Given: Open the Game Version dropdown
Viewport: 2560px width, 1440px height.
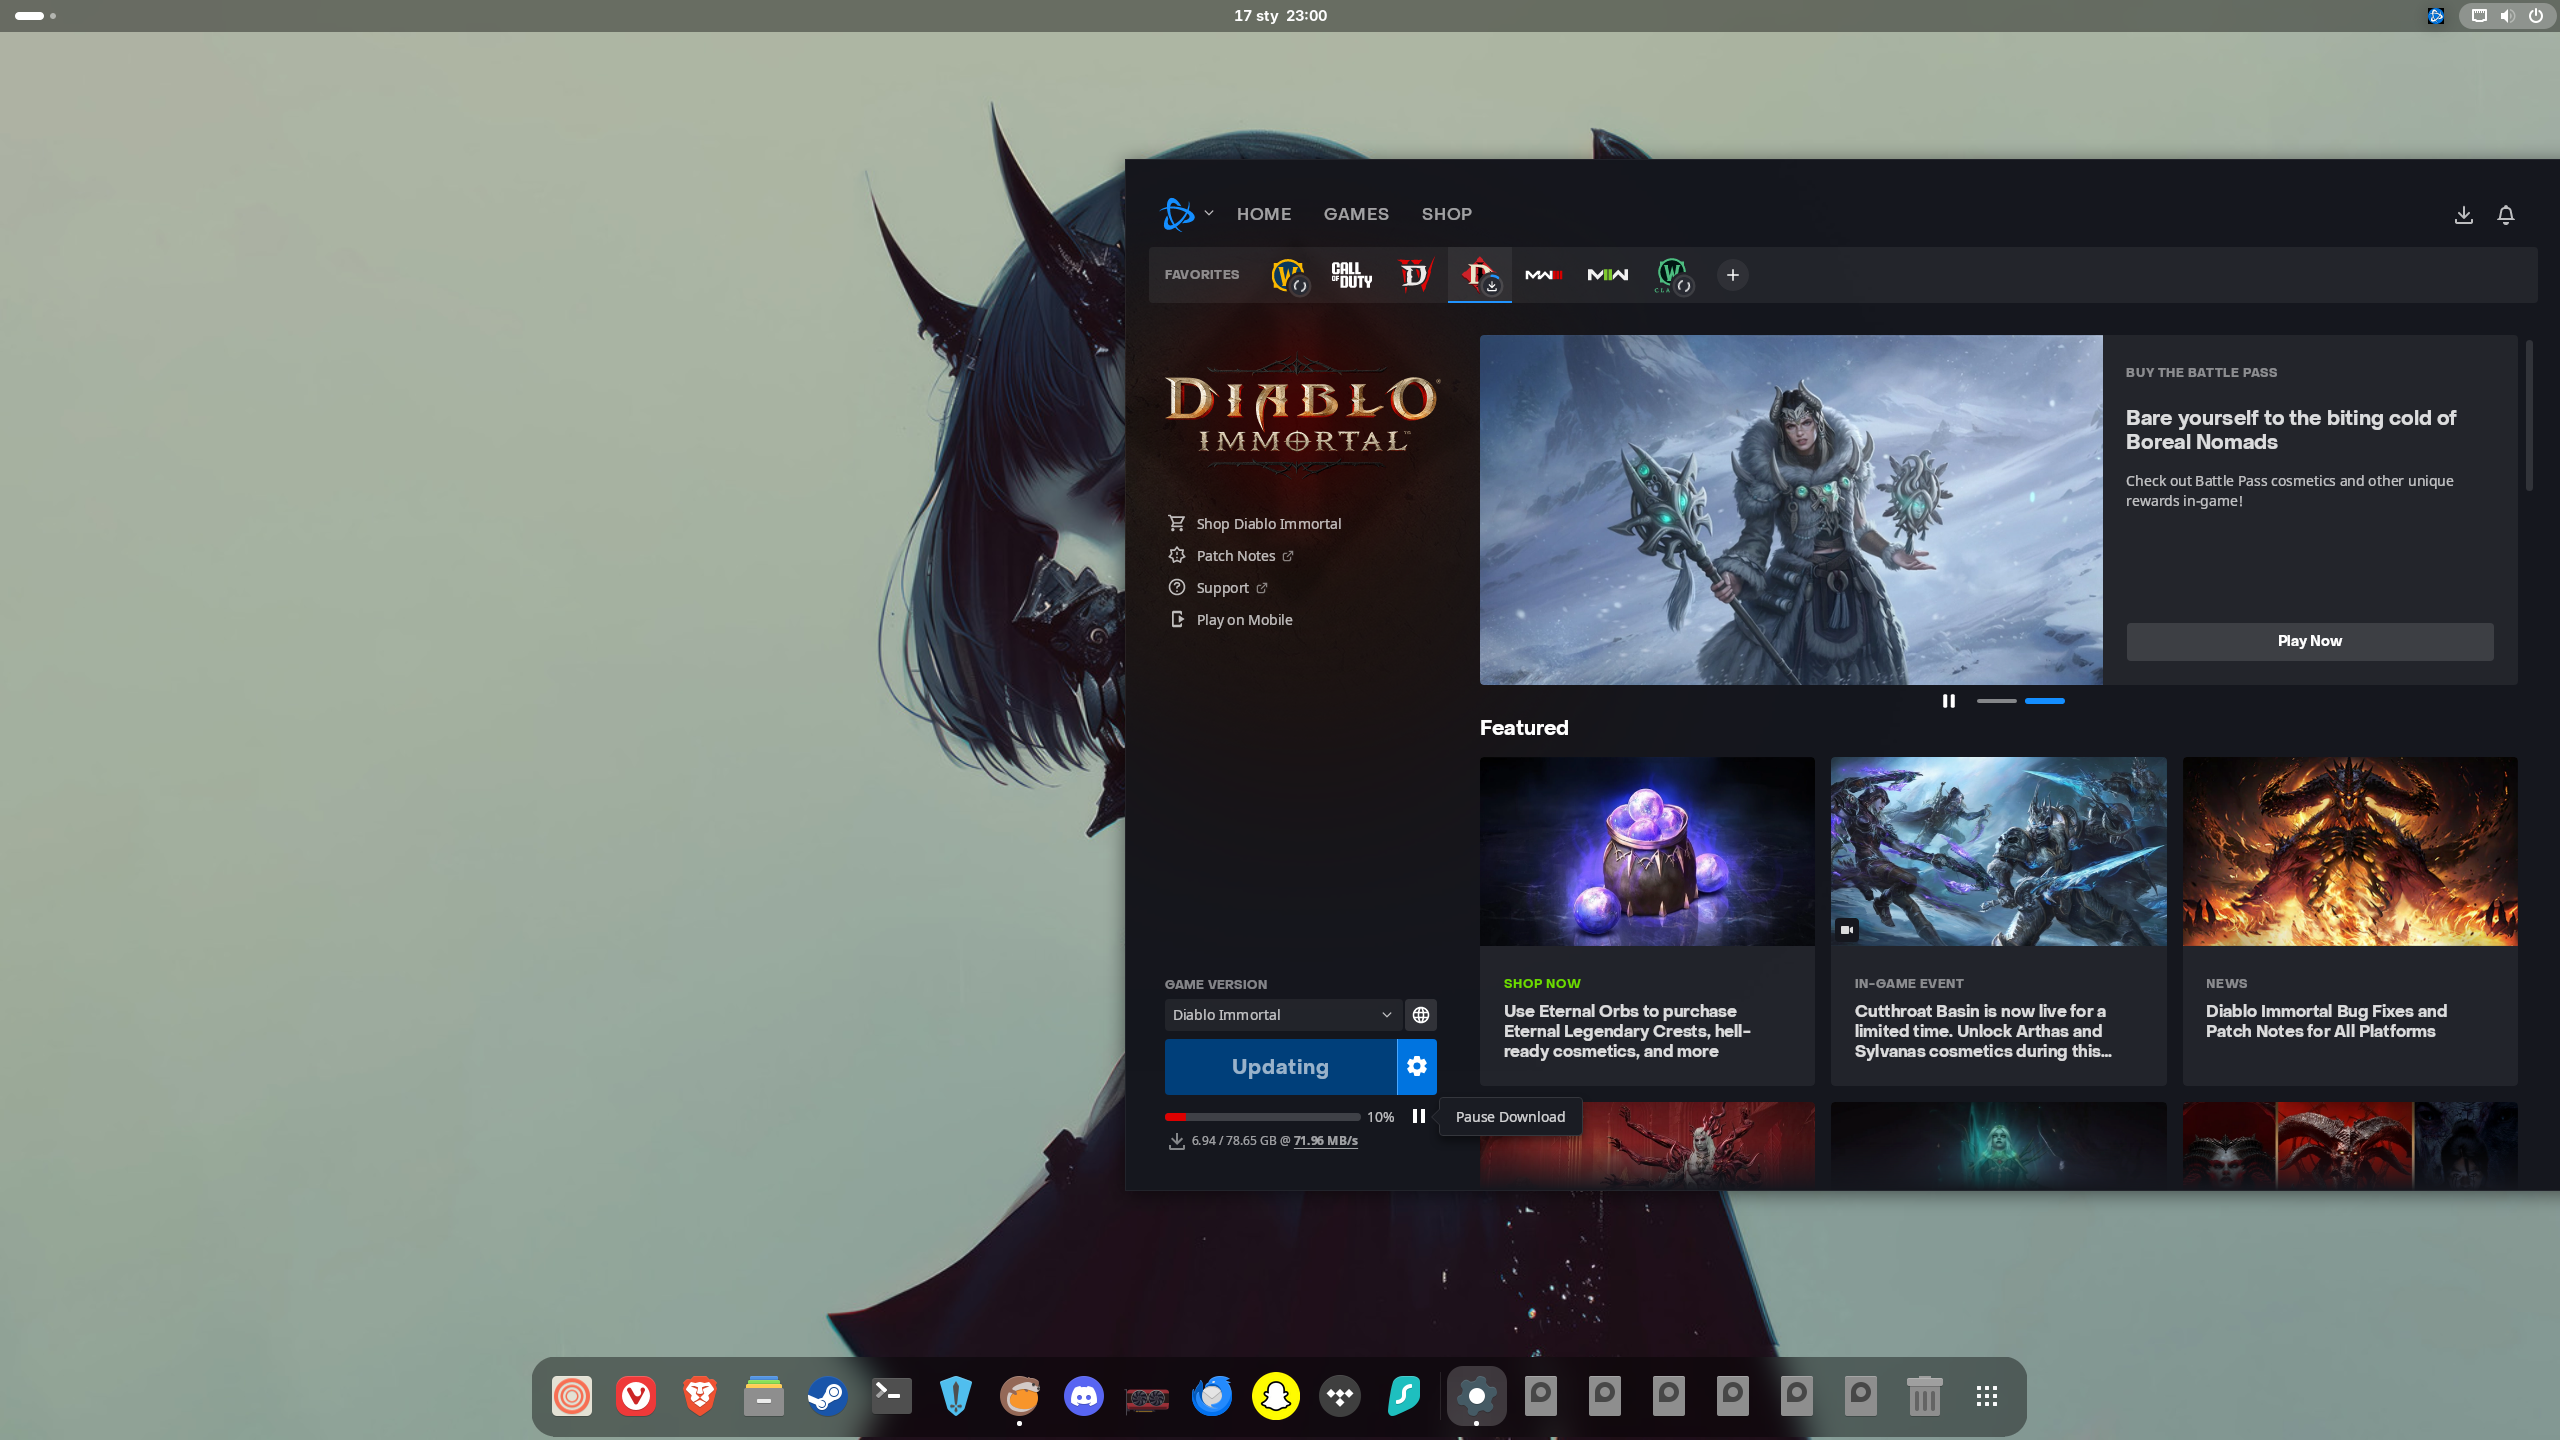Looking at the screenshot, I should click(x=1282, y=1015).
